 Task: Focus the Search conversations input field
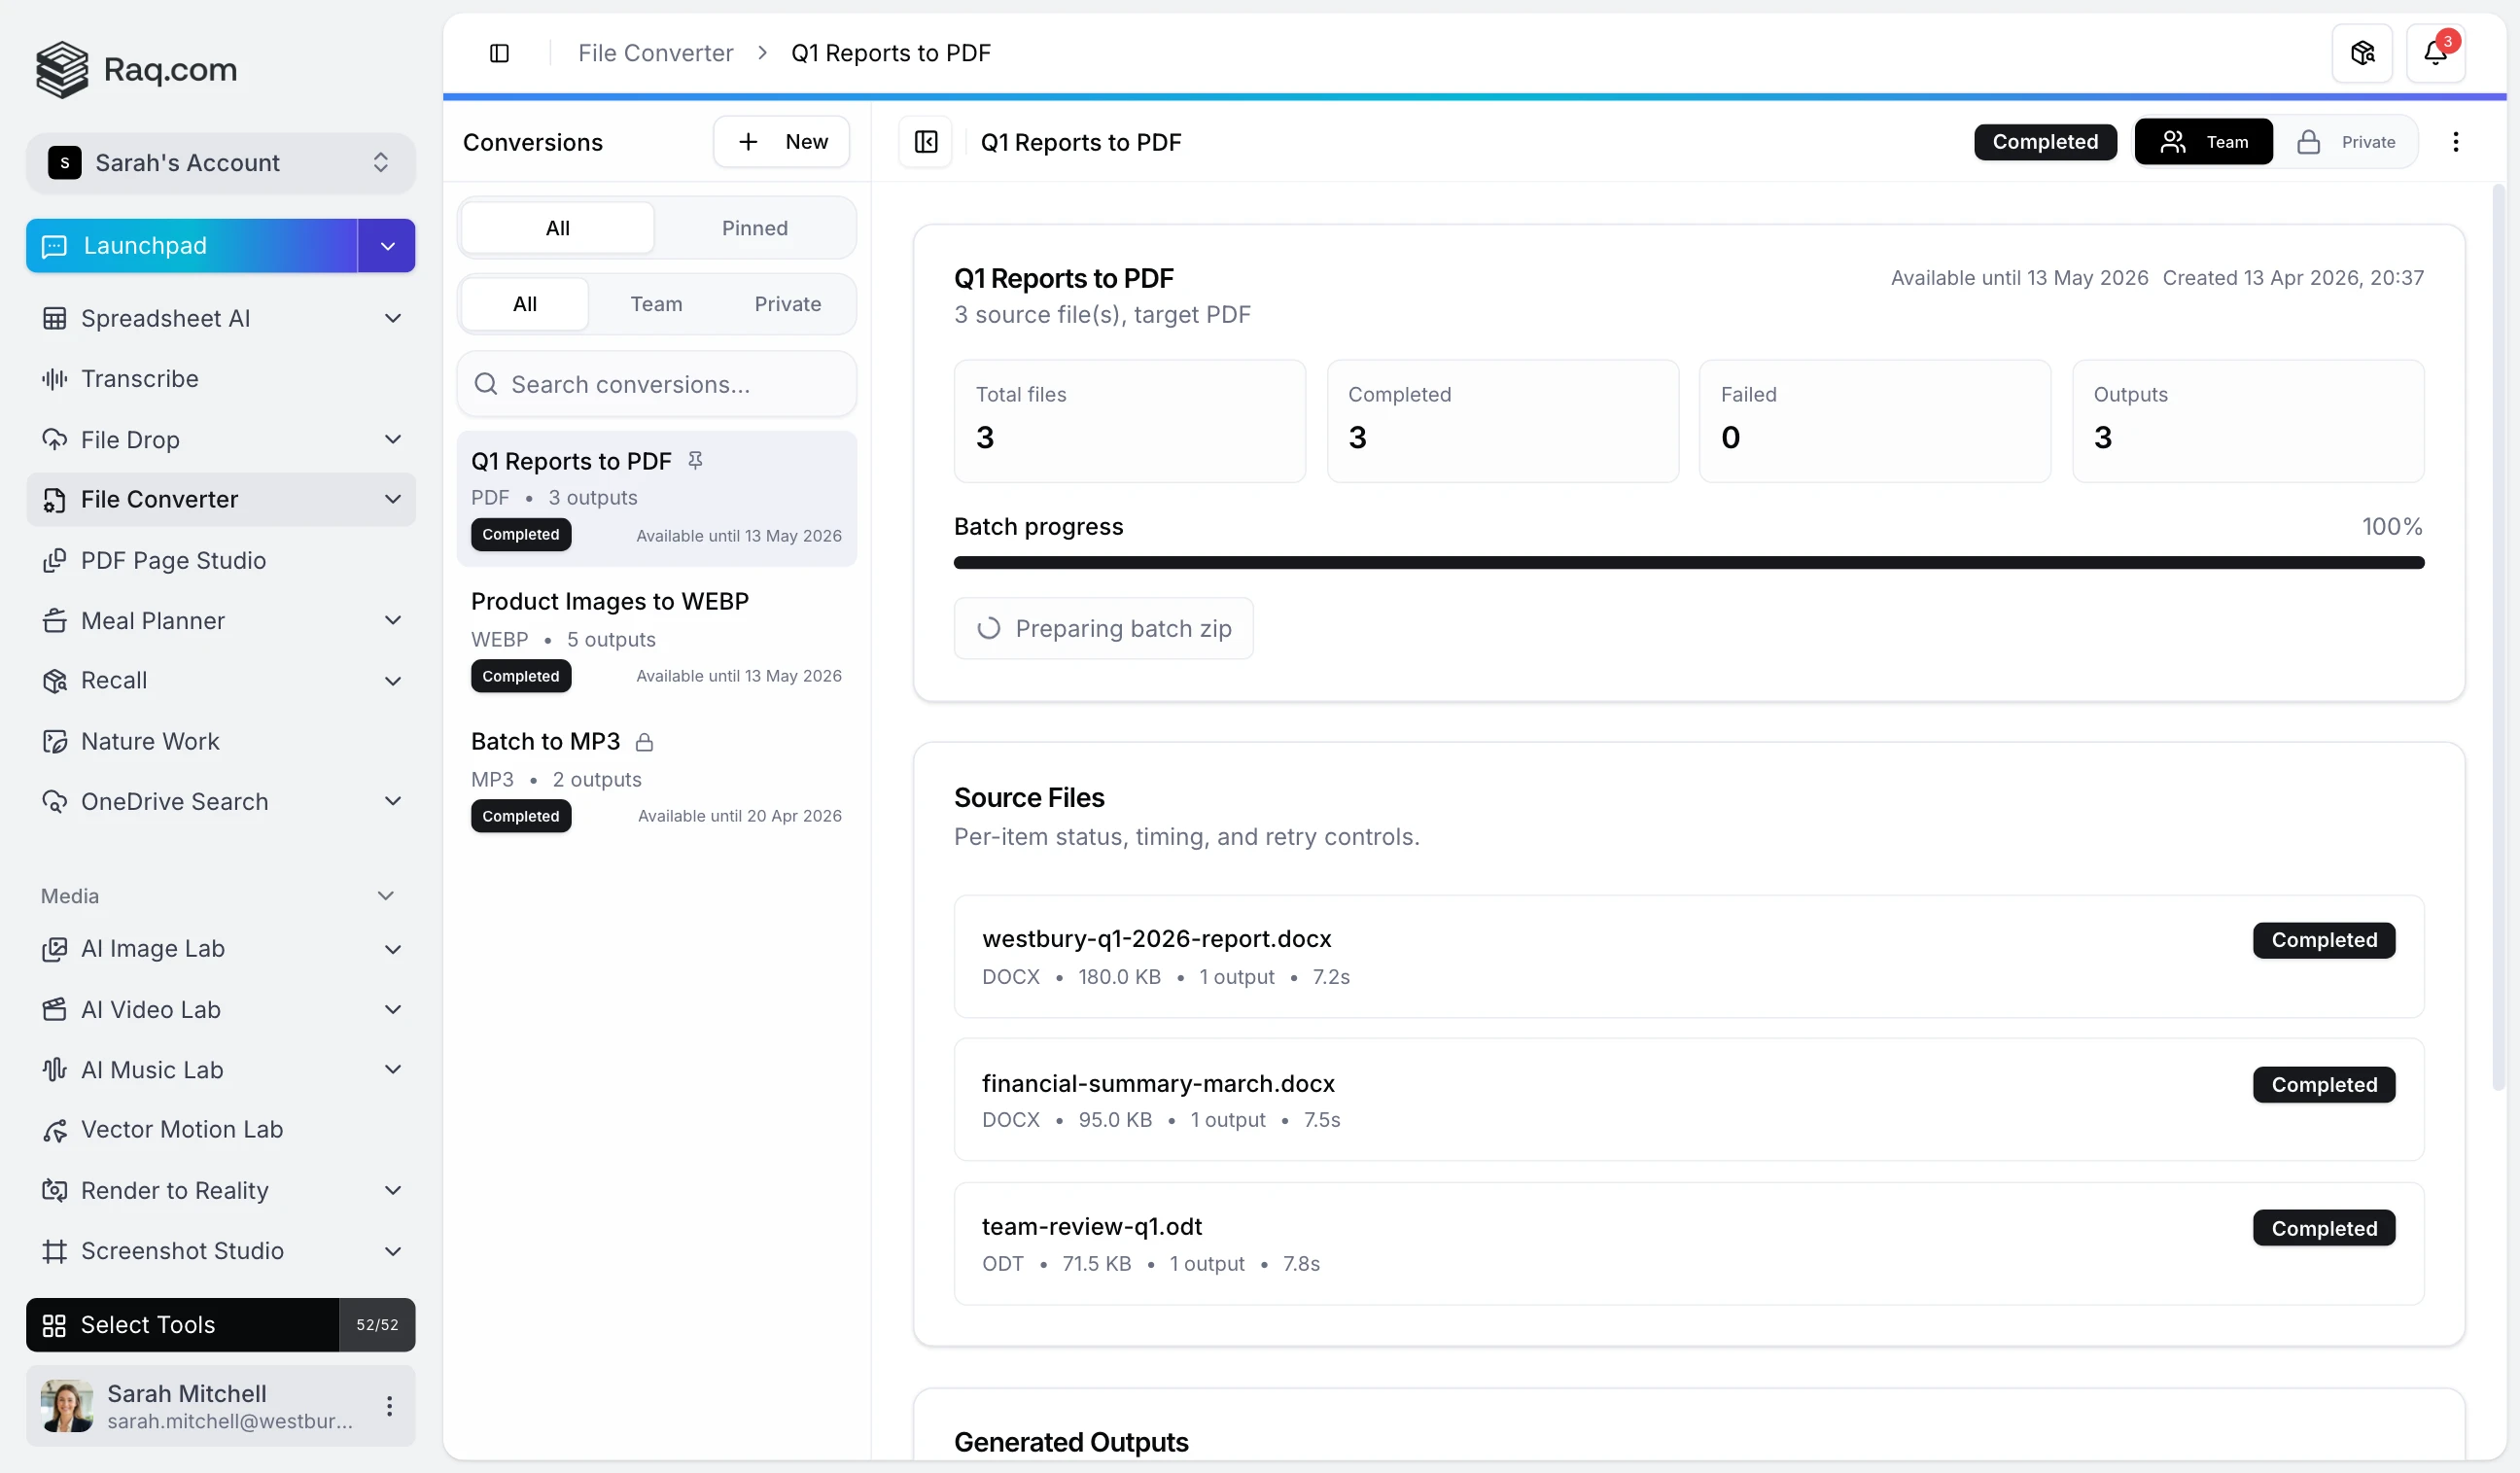pyautogui.click(x=656, y=384)
